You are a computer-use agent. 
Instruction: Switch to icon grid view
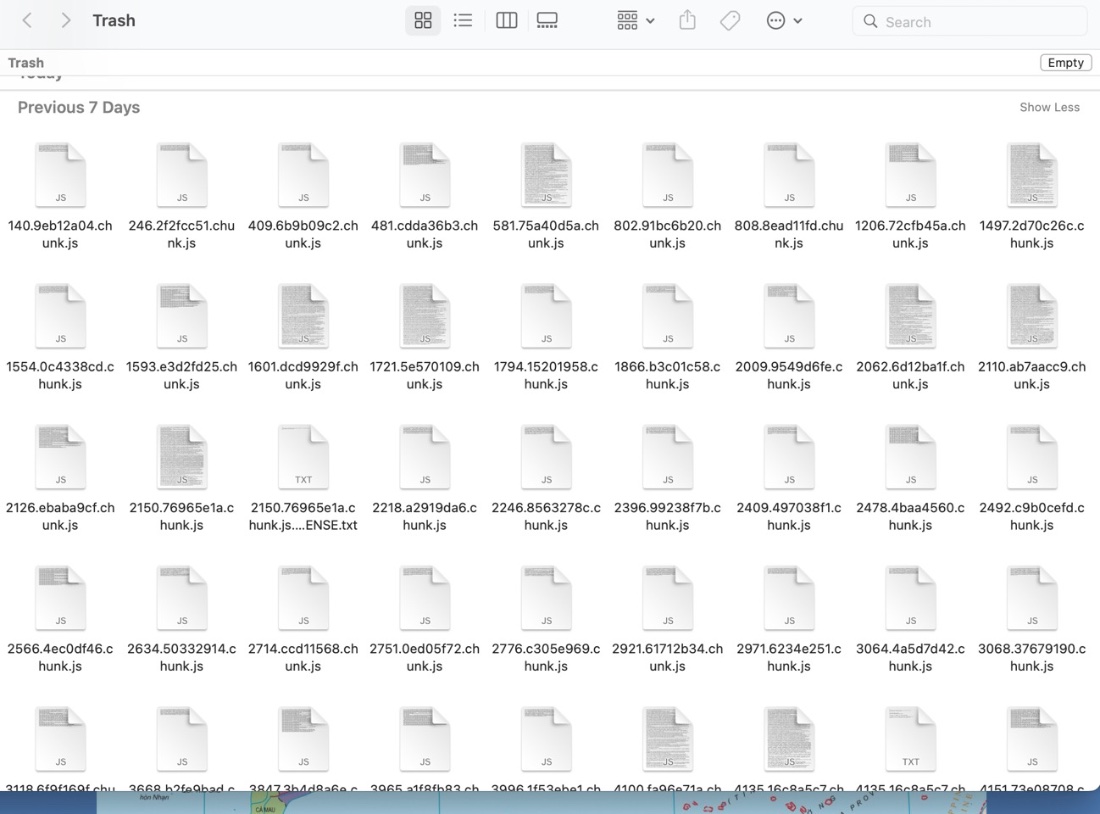pos(423,21)
